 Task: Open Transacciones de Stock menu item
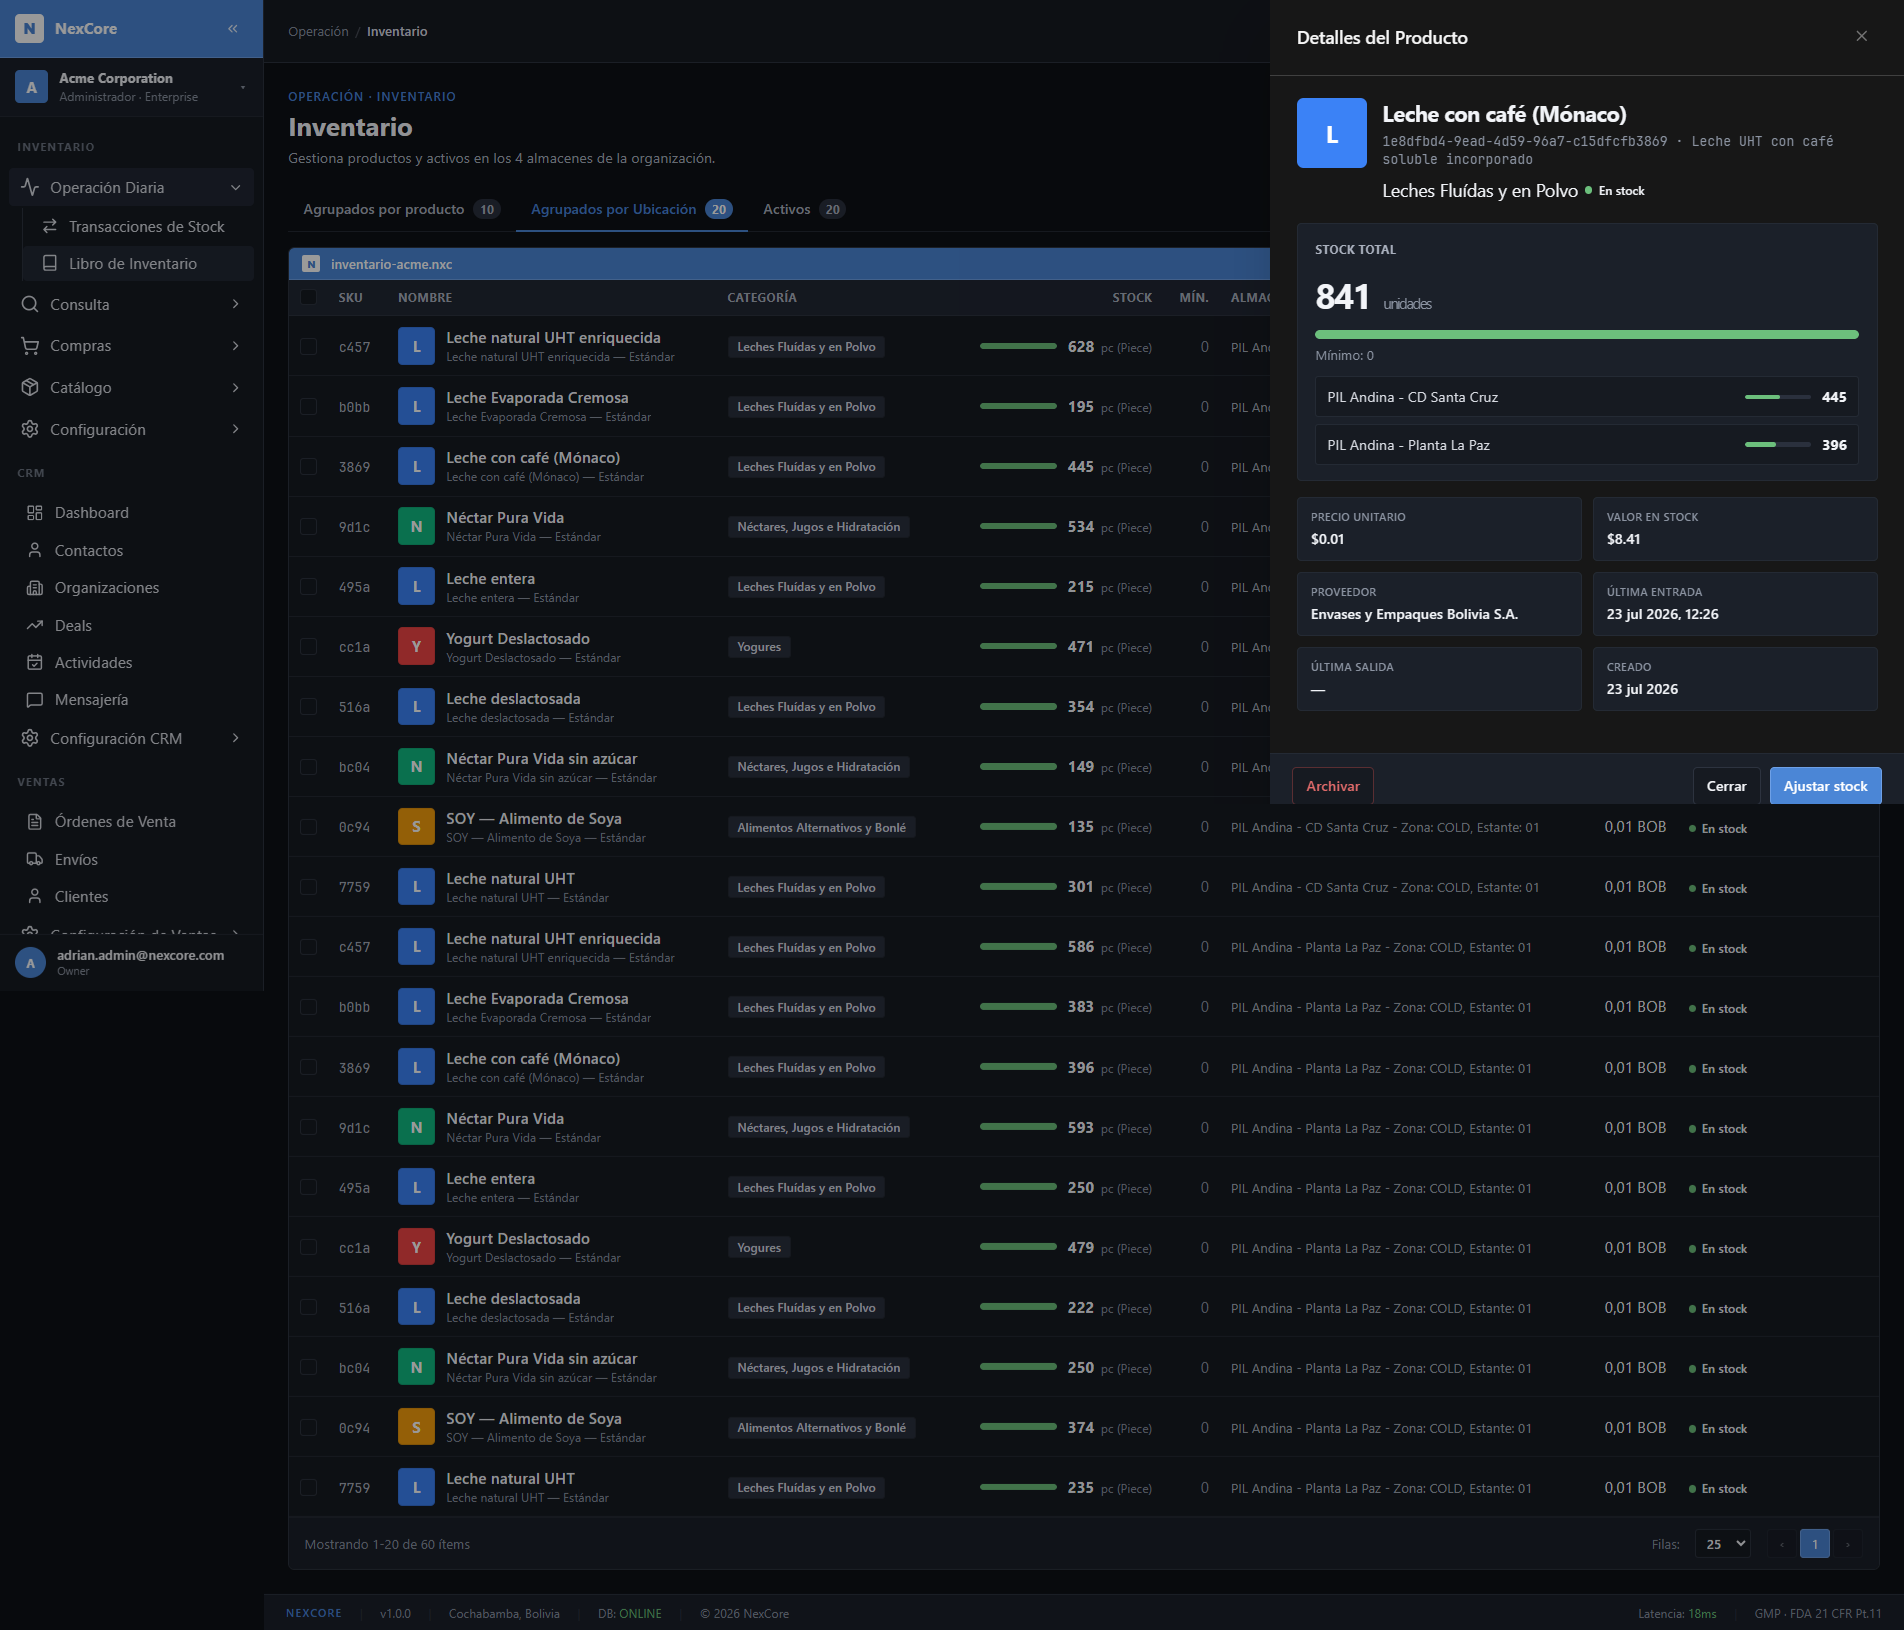point(137,226)
